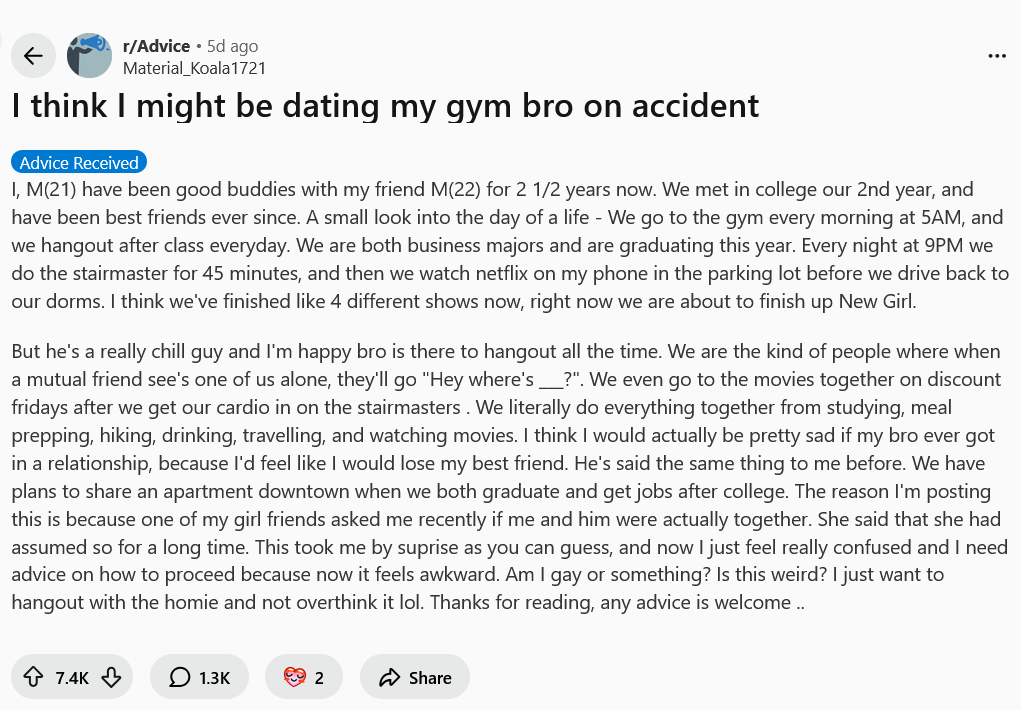Click the award count number 2
This screenshot has height=710, width=1021.
point(319,678)
